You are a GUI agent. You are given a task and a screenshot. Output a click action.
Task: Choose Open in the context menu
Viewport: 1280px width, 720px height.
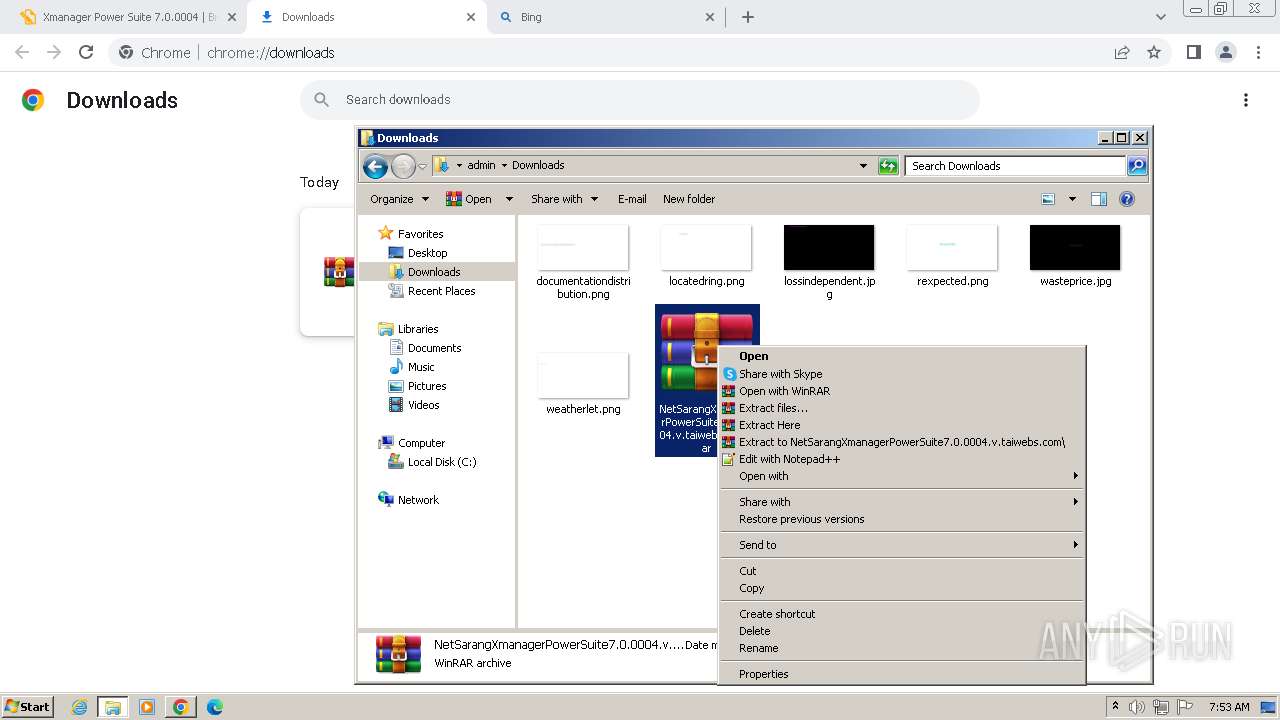902,356
